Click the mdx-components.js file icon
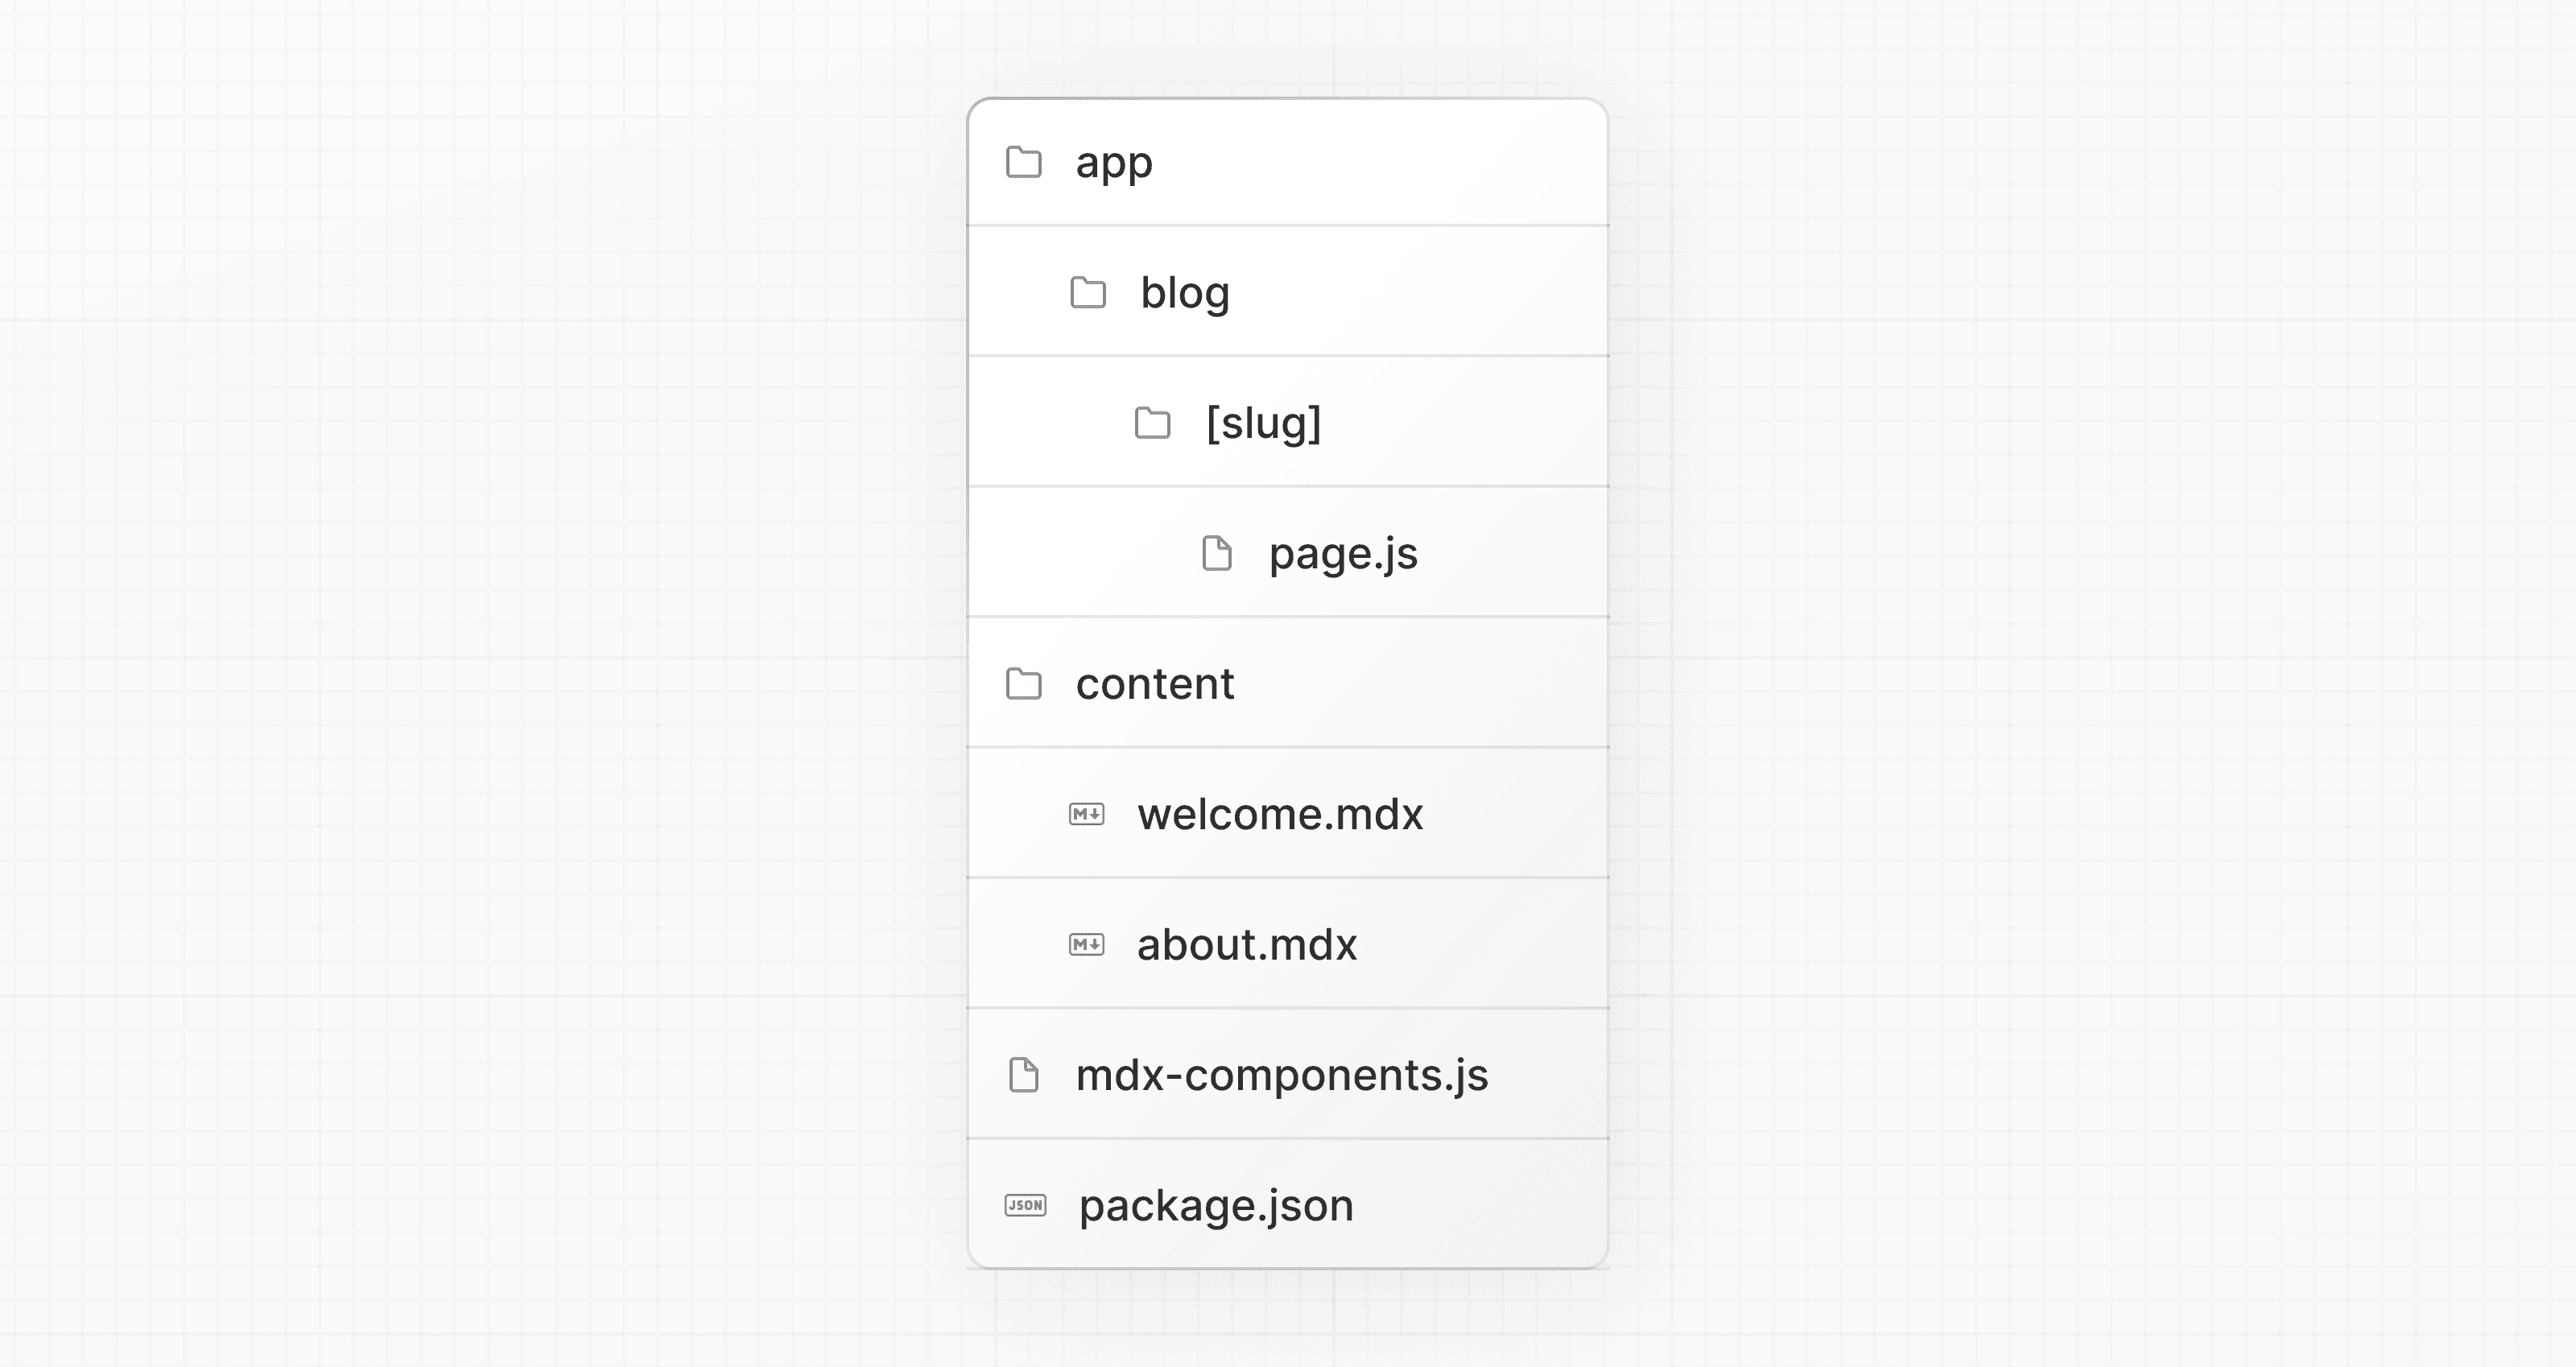 pos(1026,1074)
